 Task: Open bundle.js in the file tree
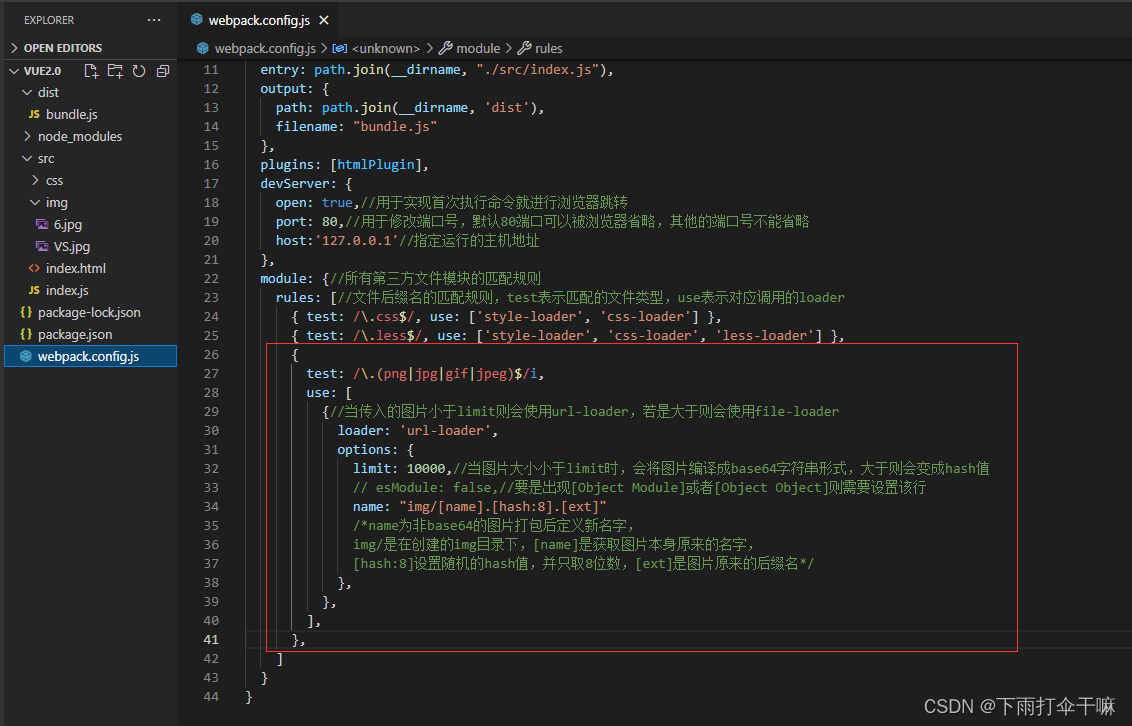click(x=71, y=114)
